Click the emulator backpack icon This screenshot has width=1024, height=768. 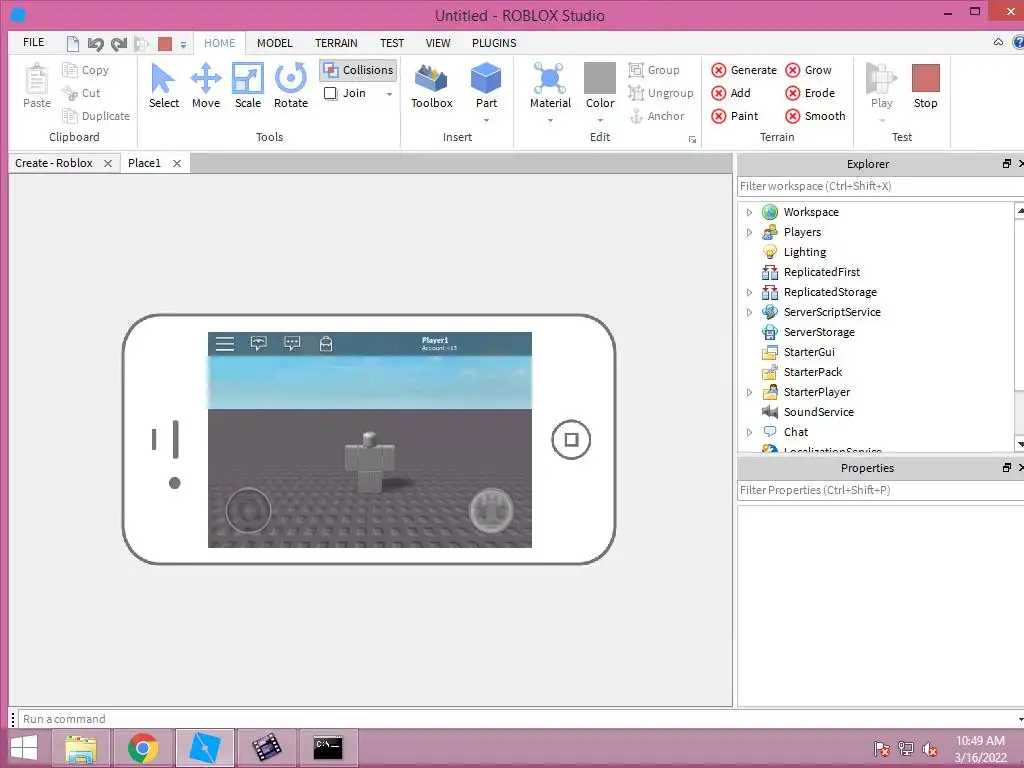[326, 344]
